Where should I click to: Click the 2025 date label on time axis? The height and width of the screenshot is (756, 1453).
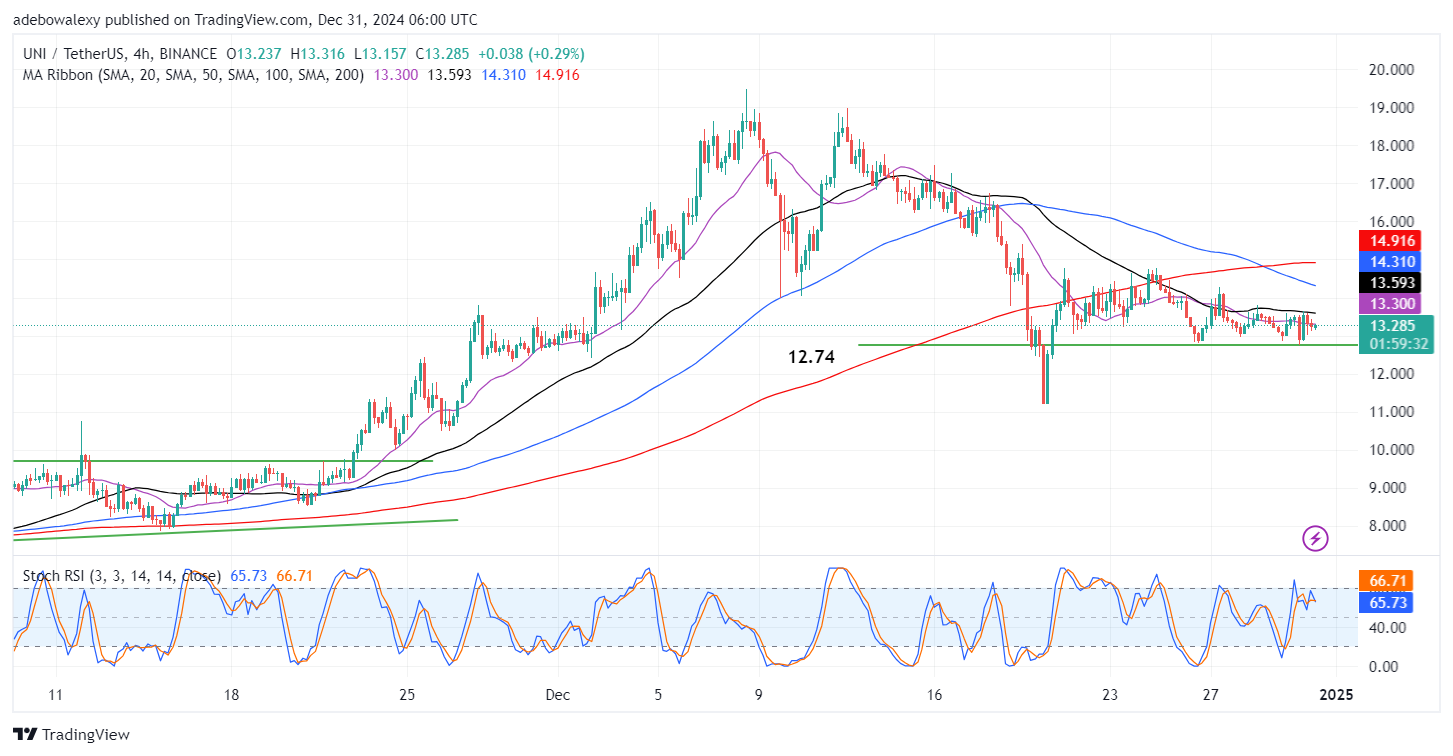pos(1336,695)
